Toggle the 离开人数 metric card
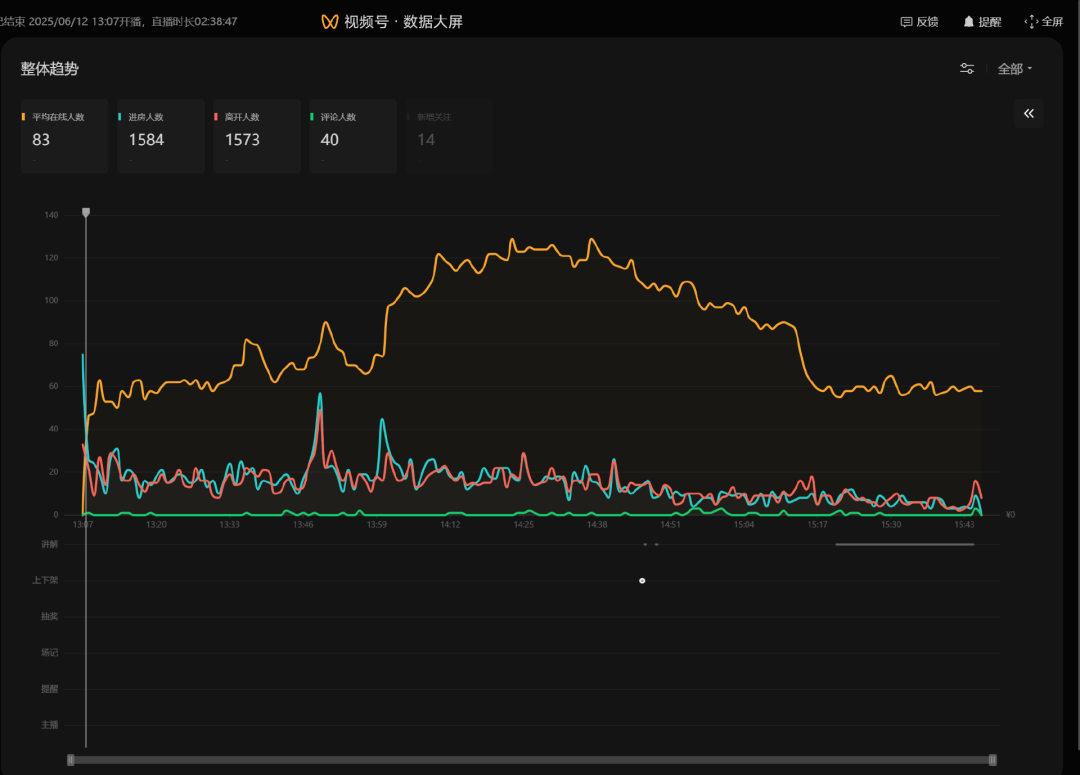This screenshot has width=1080, height=775. point(256,136)
